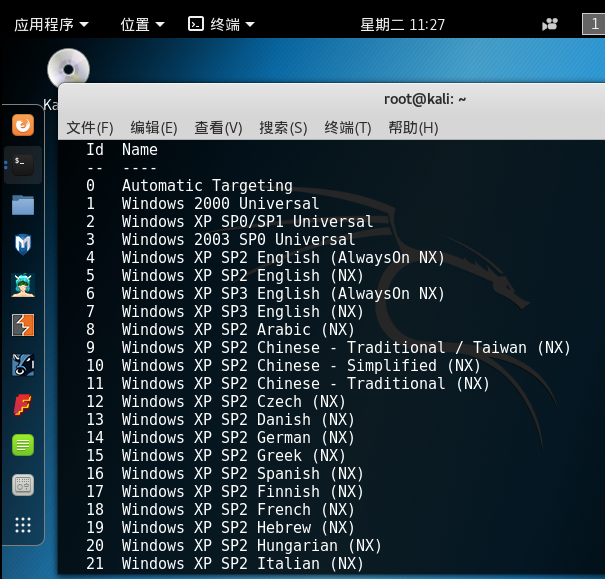
Task: Open the 文件(F) menu
Action: [x=90, y=128]
